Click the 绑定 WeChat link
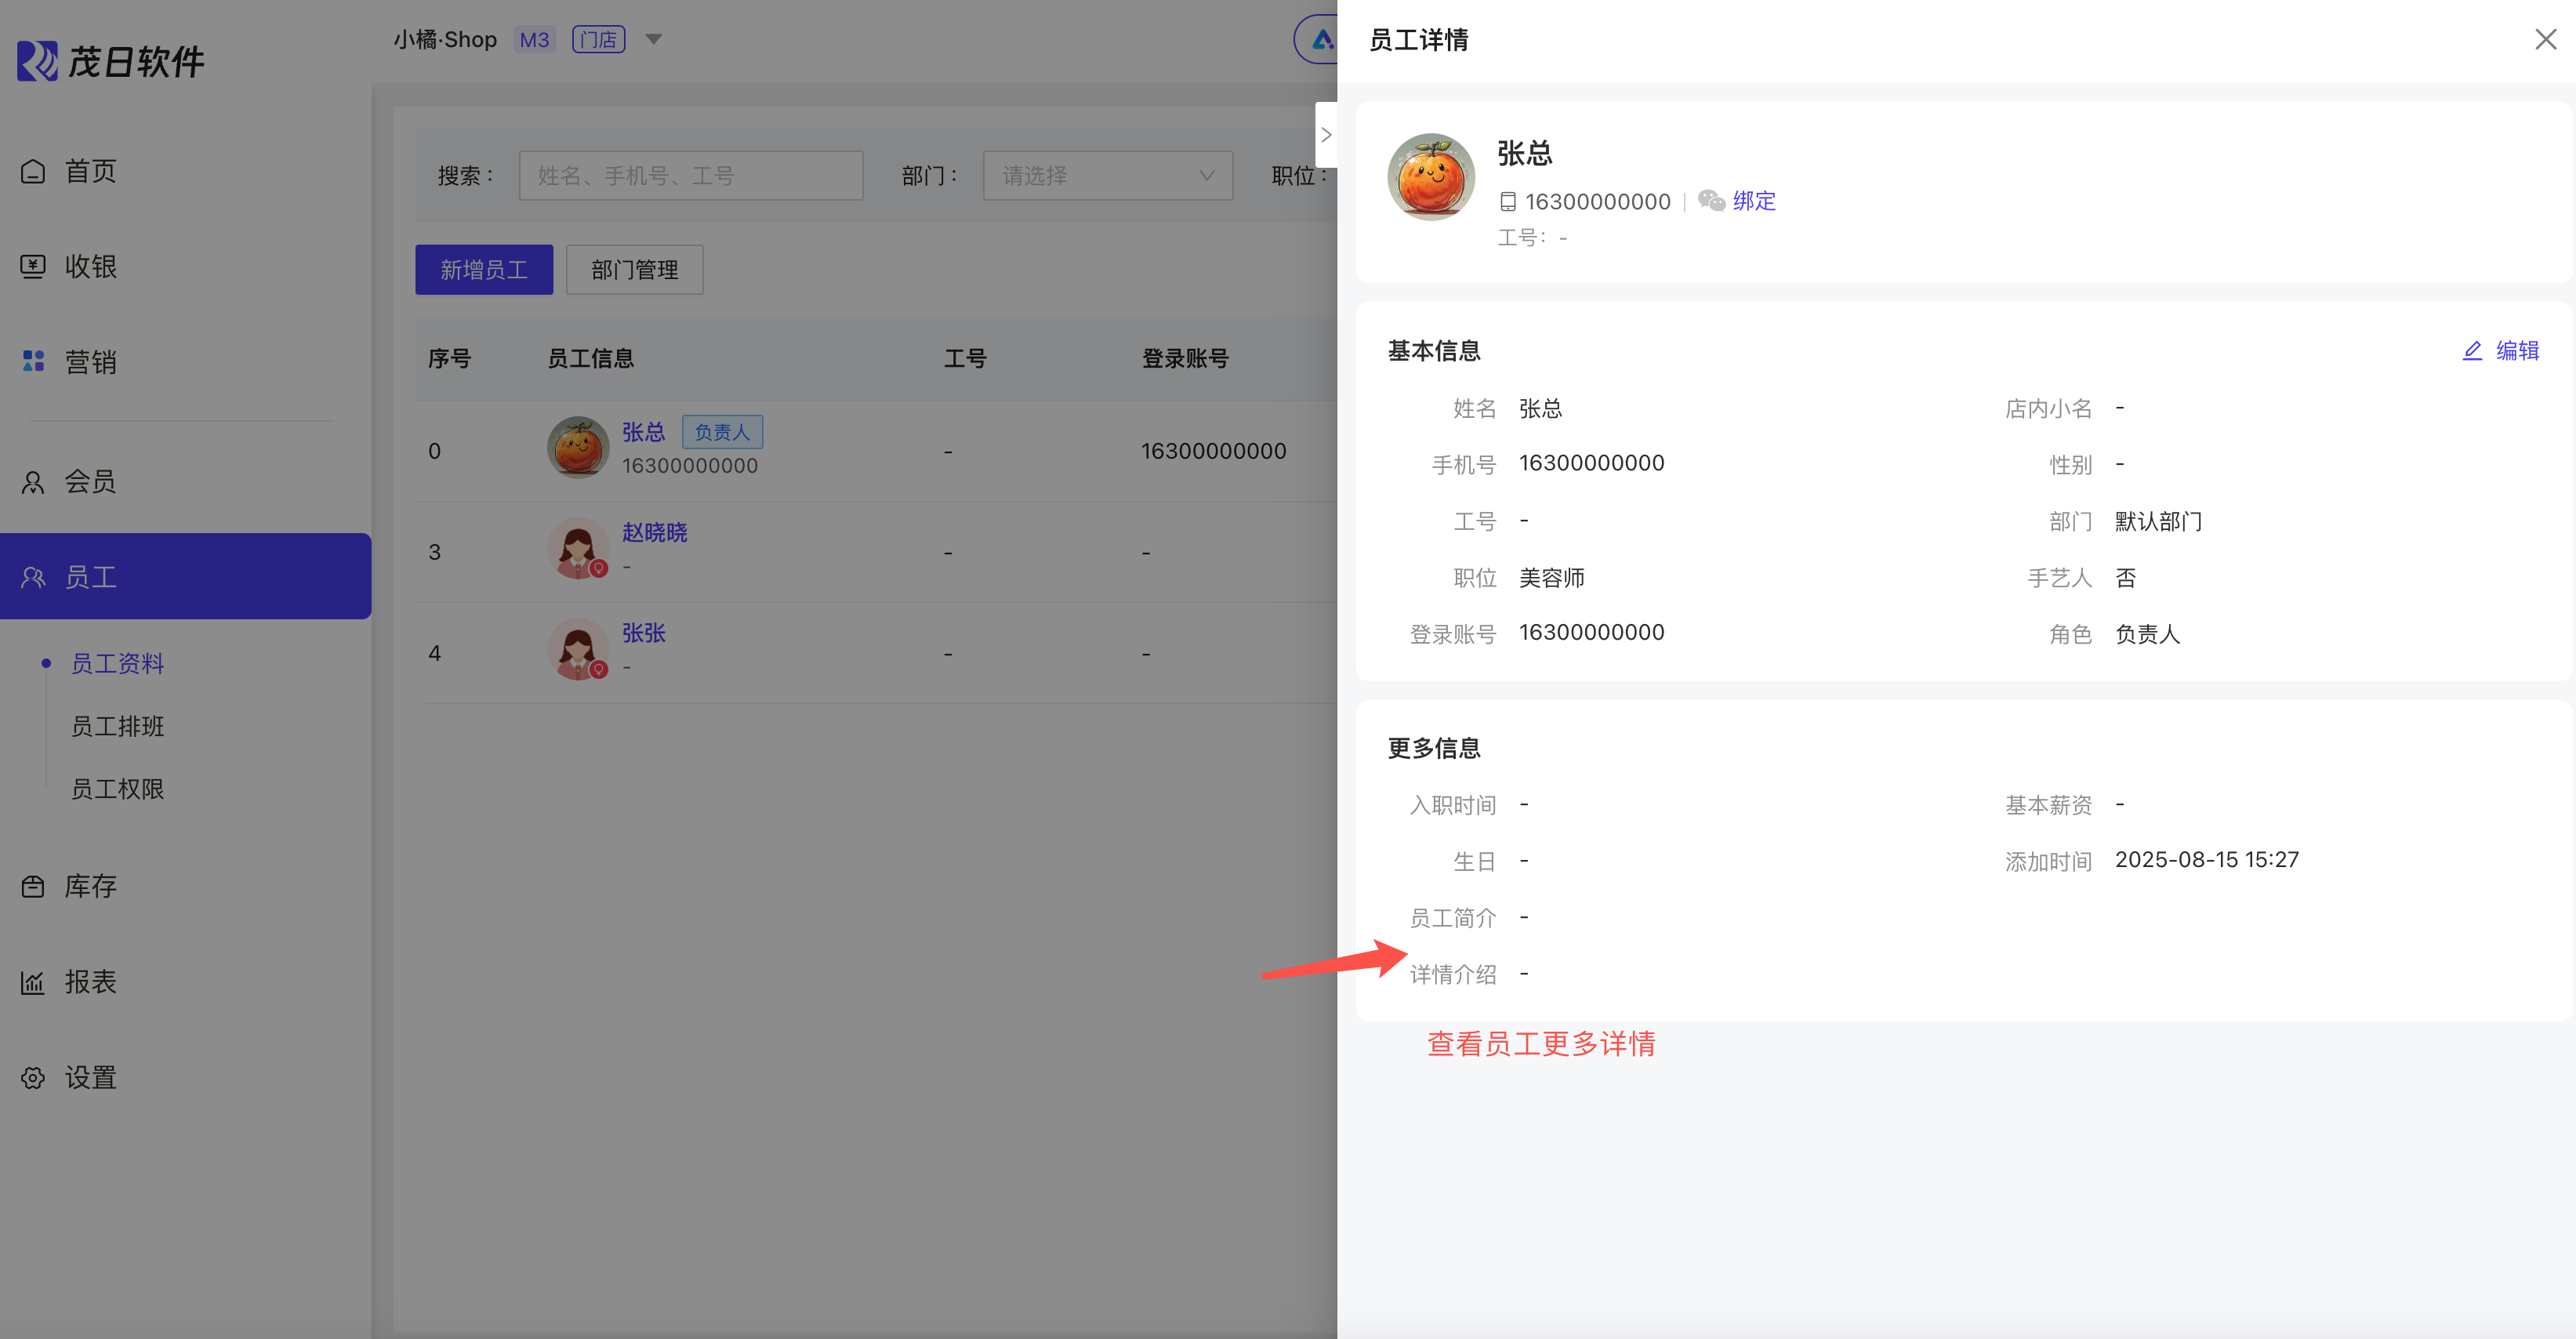2576x1339 pixels. tap(1754, 201)
